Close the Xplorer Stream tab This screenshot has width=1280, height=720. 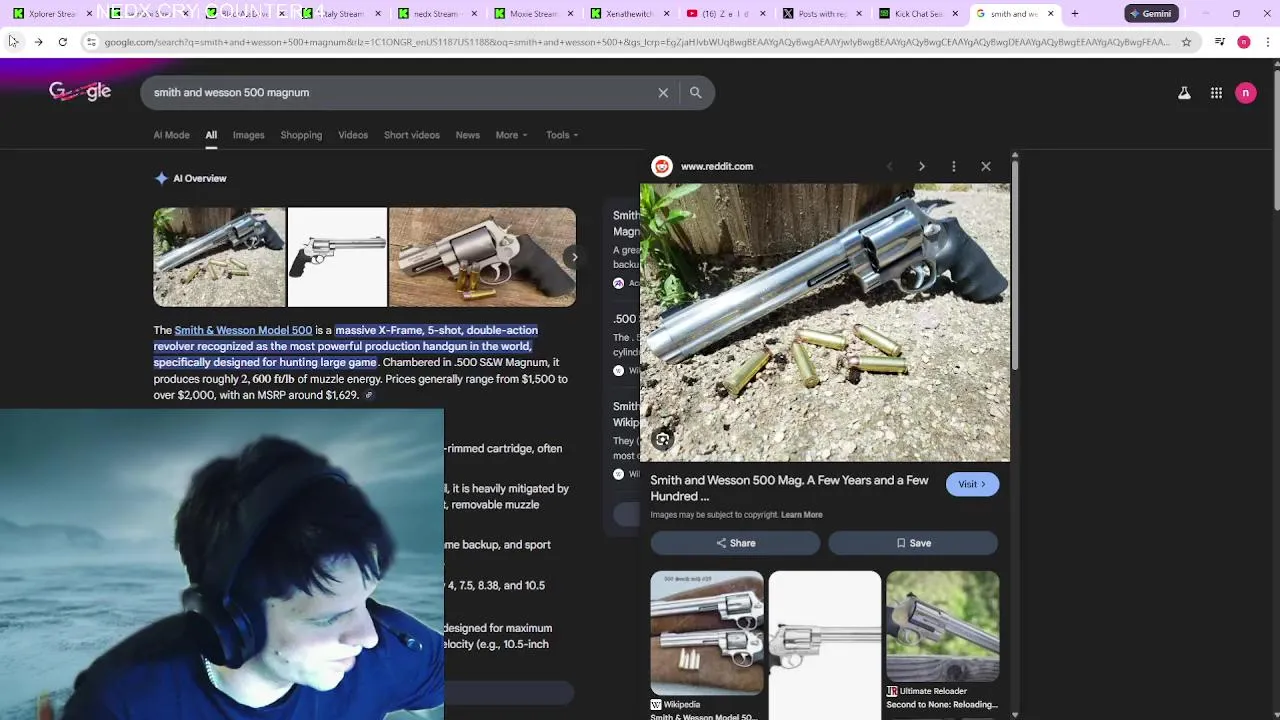89,14
